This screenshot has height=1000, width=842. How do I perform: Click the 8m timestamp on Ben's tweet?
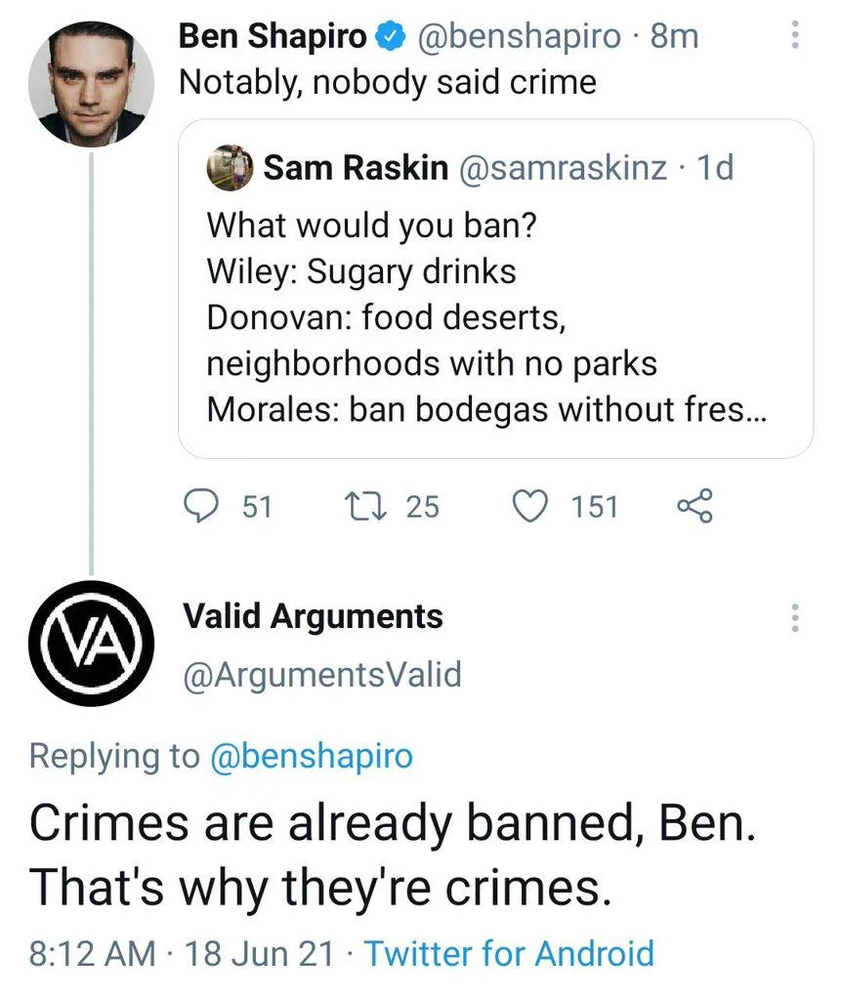coord(674,37)
